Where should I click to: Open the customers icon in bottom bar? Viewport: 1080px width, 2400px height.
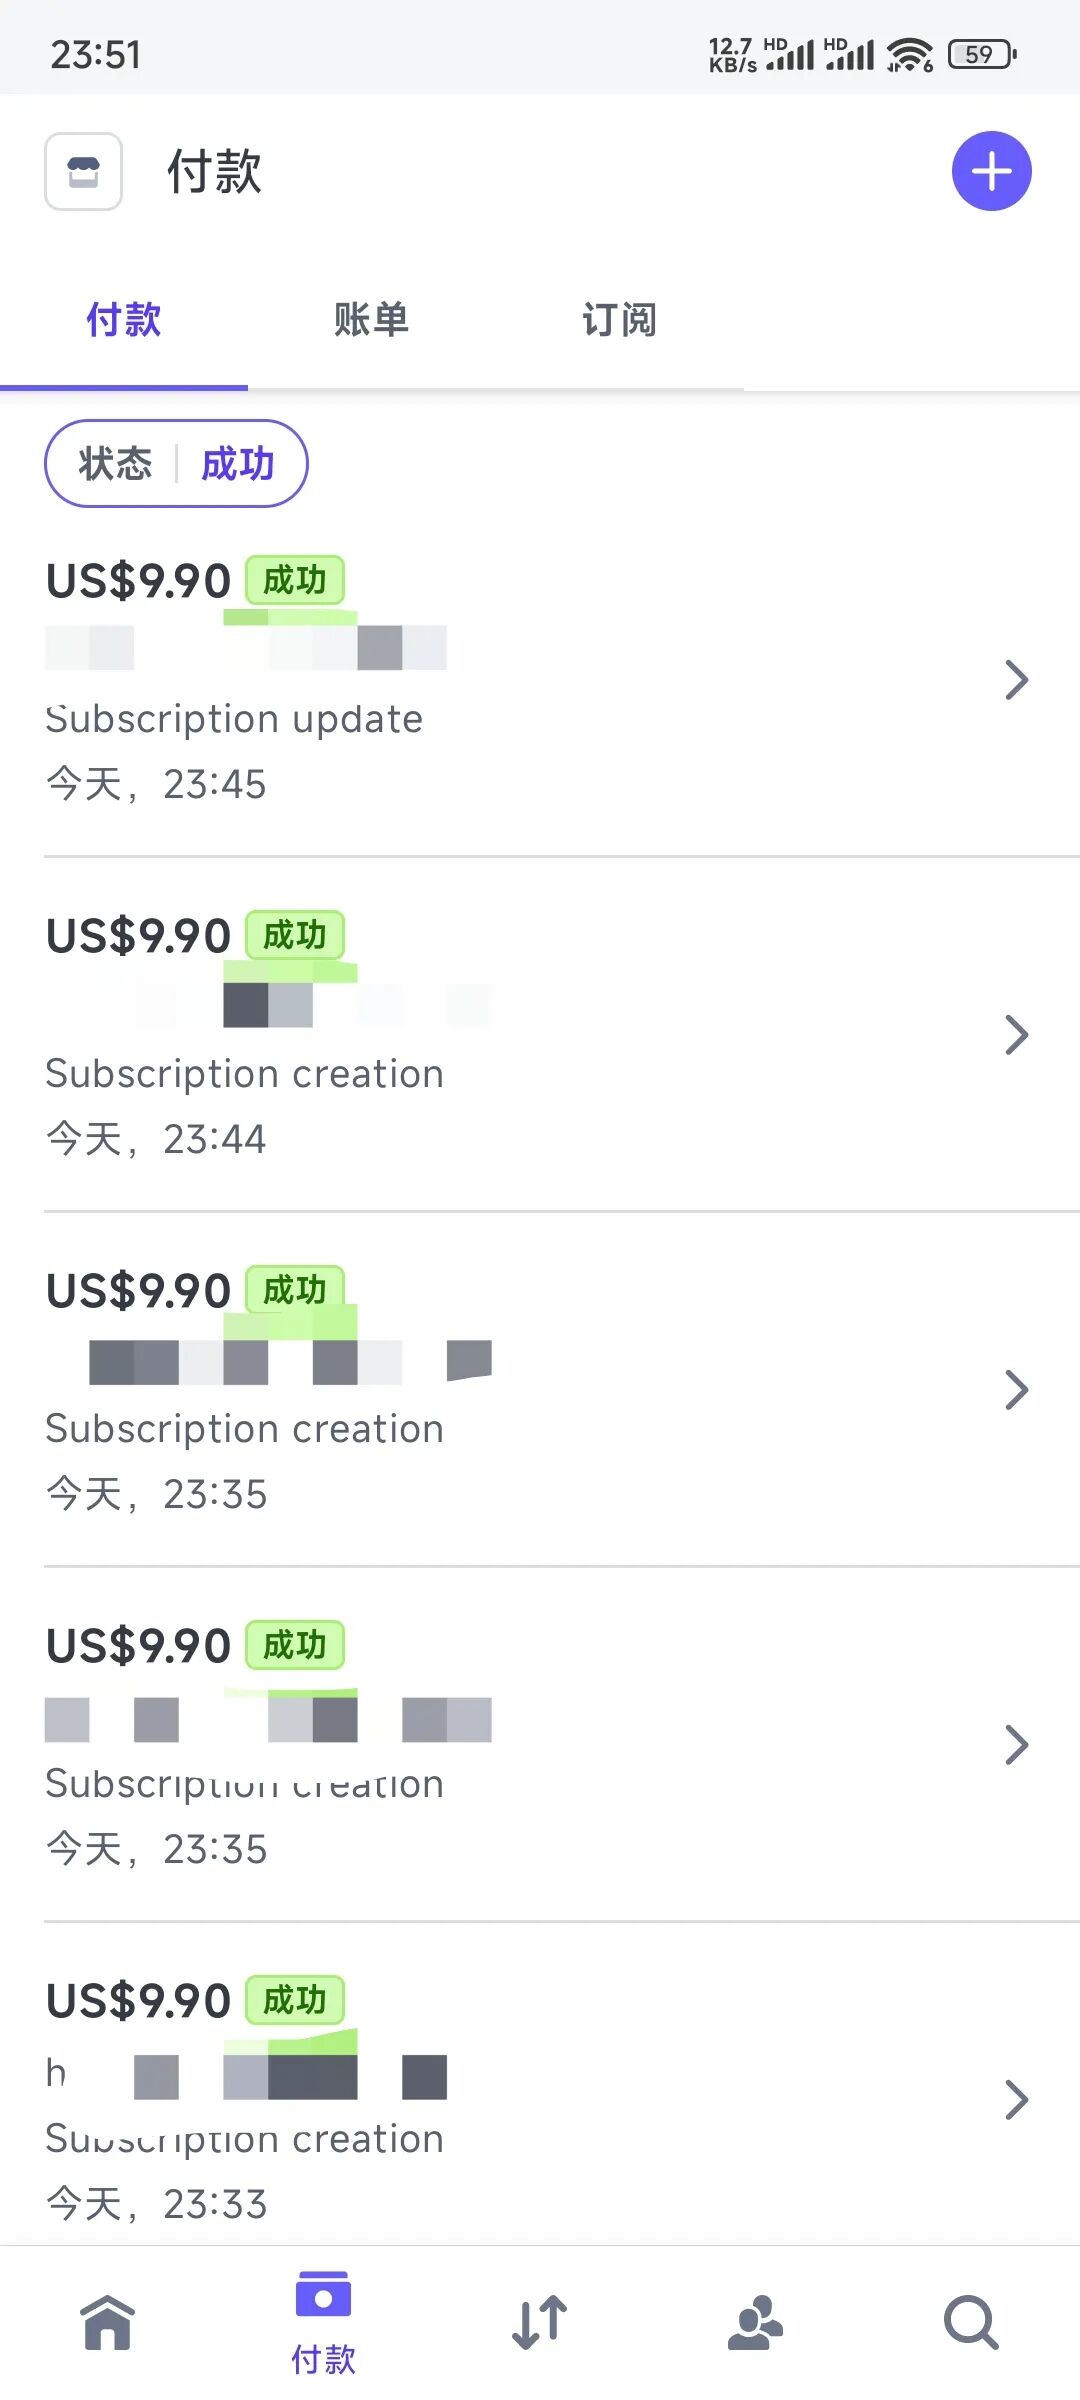point(755,2321)
